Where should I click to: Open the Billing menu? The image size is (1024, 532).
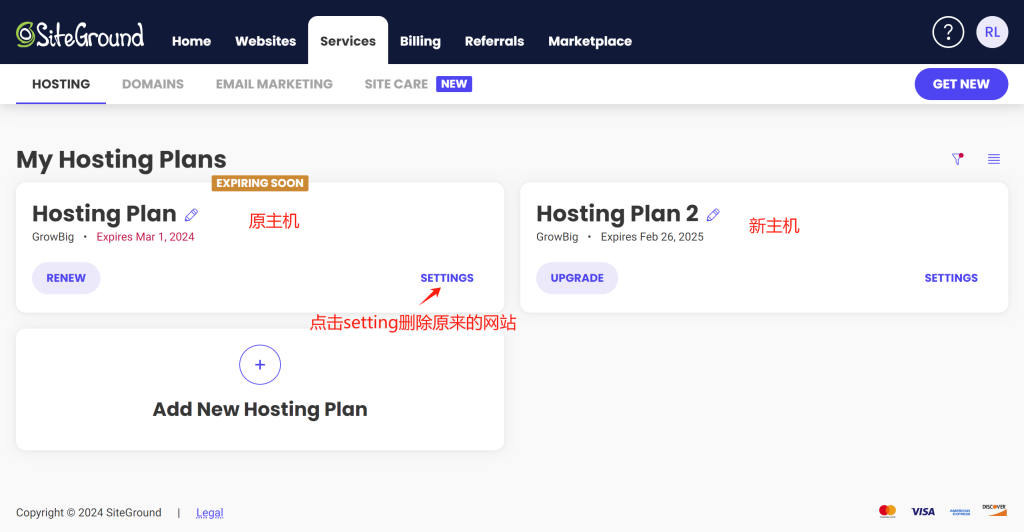coord(420,41)
